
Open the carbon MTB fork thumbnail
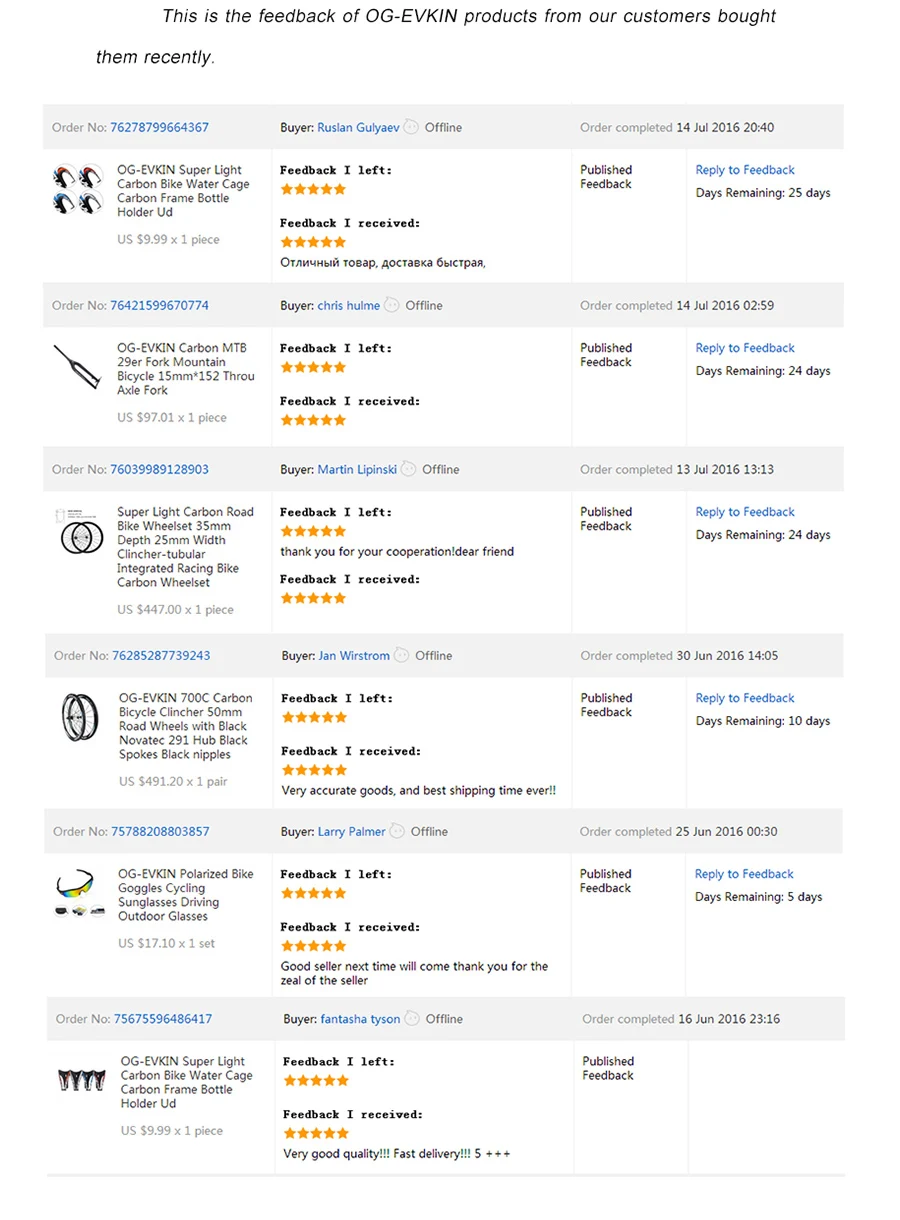tap(77, 369)
